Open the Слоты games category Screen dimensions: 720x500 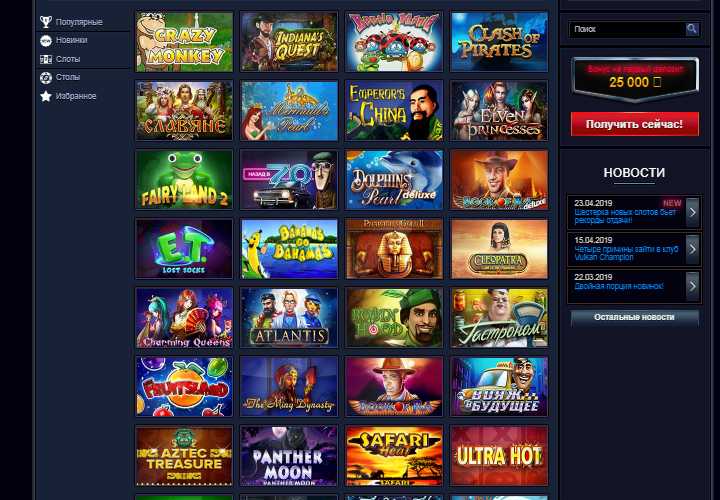[68, 59]
